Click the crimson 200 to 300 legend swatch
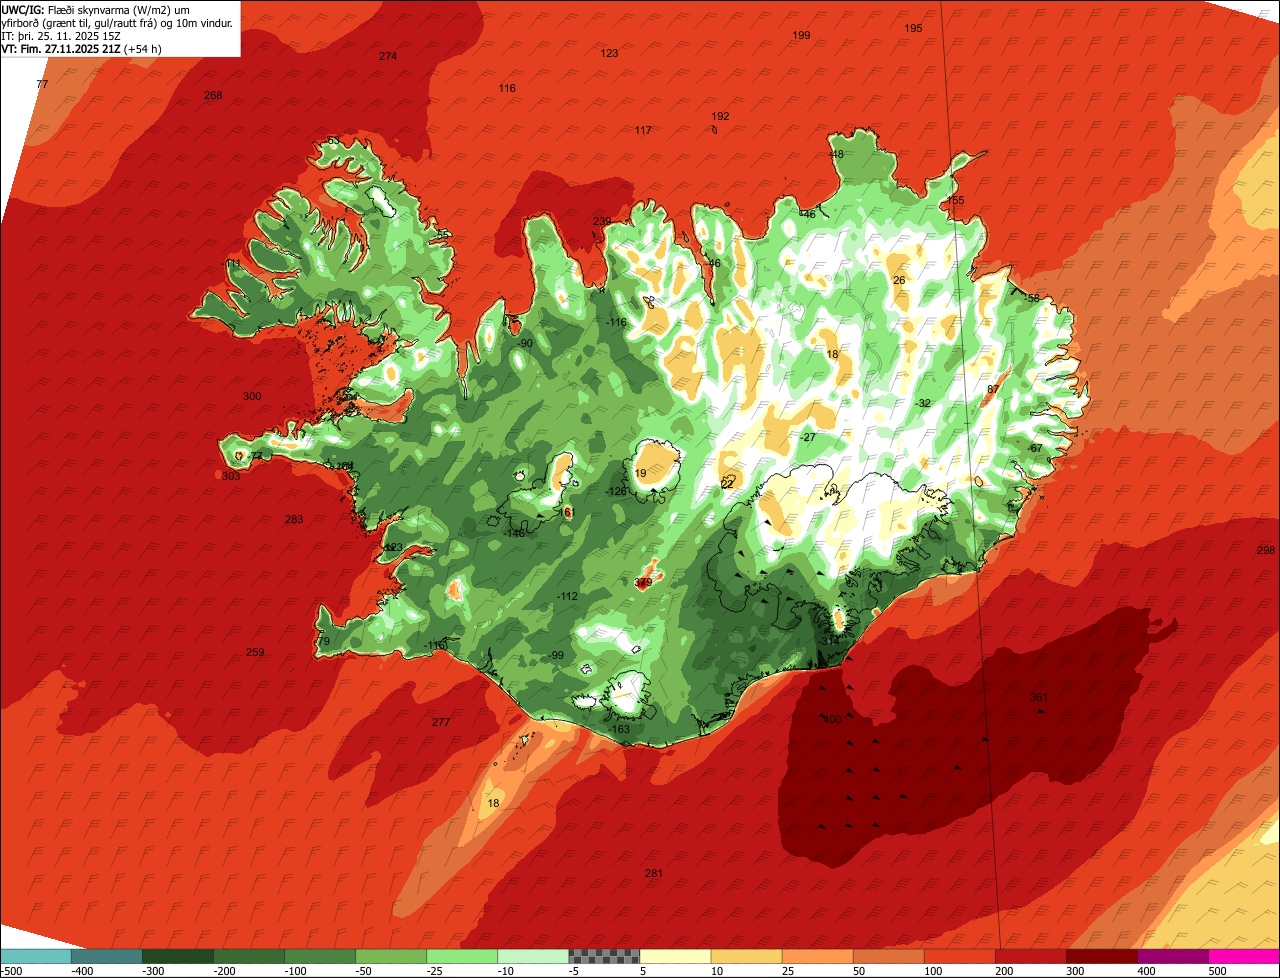 pos(1030,956)
